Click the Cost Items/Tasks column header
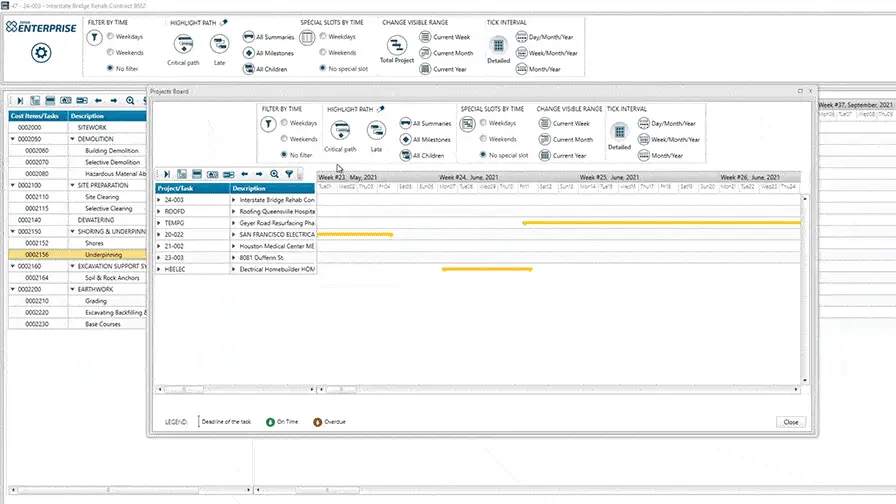This screenshot has width=896, height=504. coord(36,116)
